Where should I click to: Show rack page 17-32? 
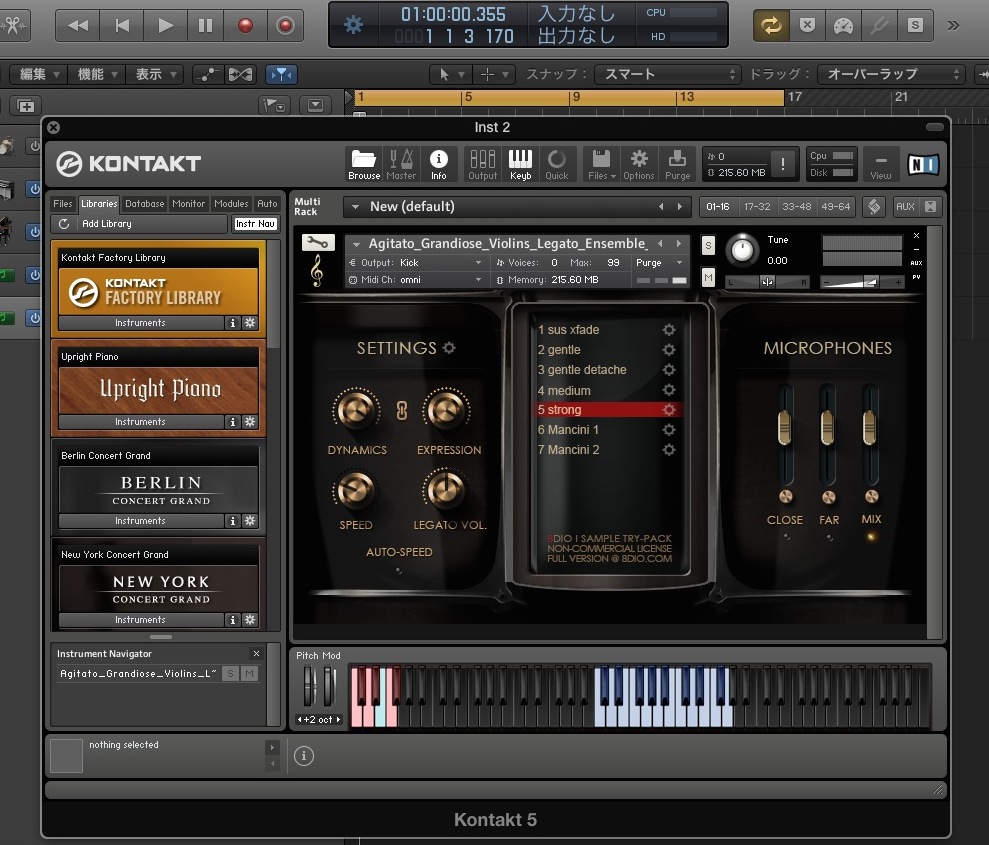pos(757,207)
